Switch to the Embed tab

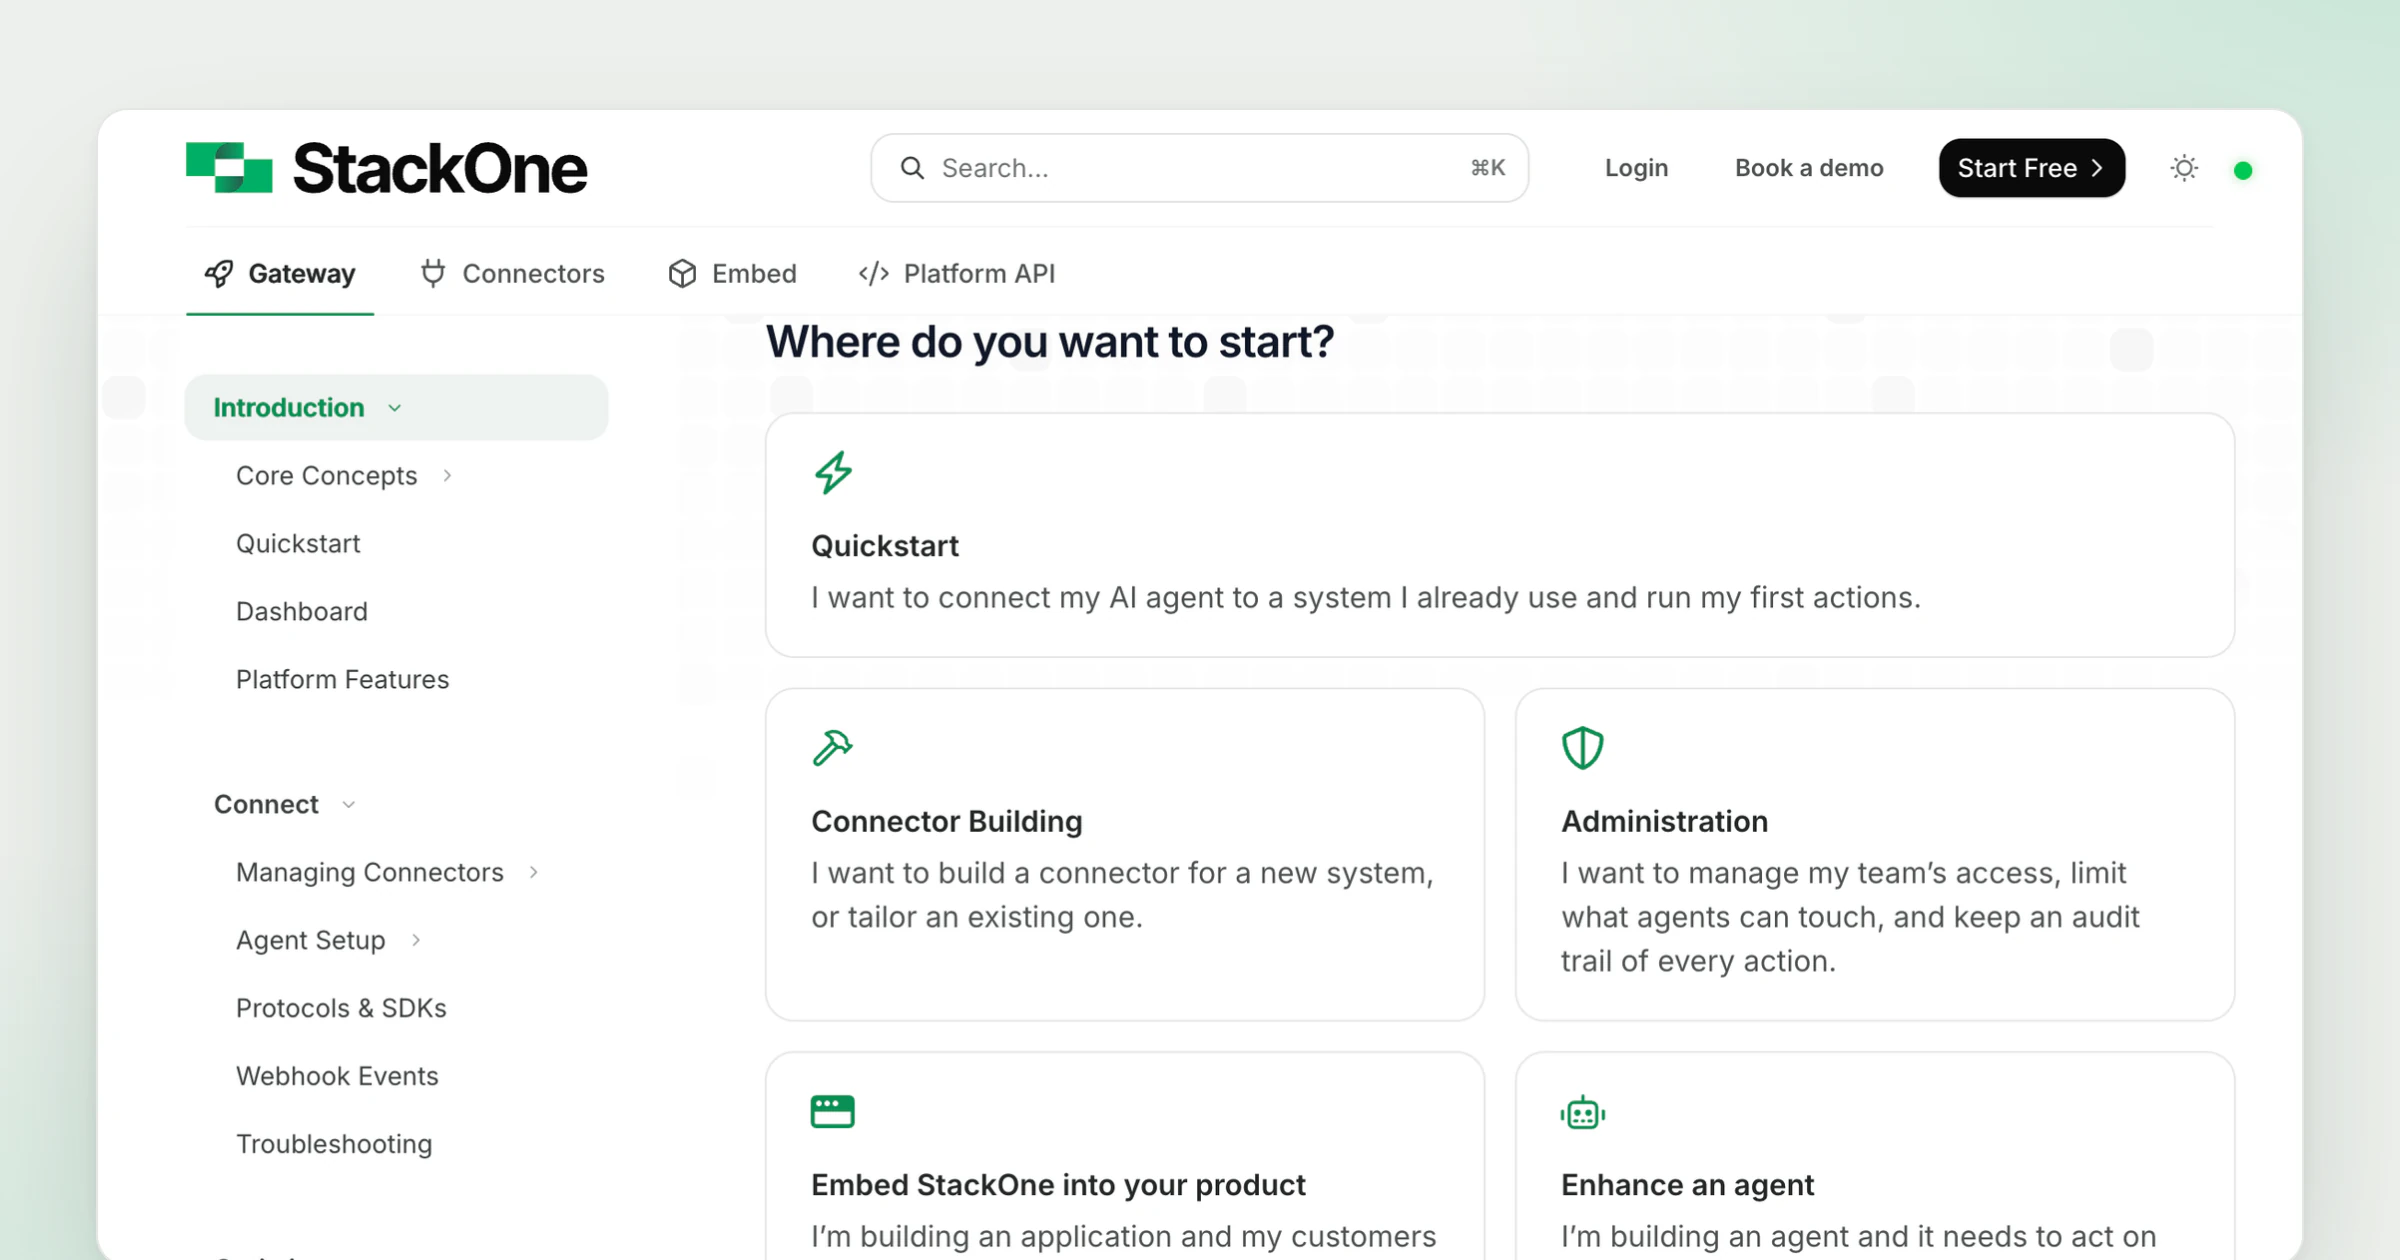(733, 273)
